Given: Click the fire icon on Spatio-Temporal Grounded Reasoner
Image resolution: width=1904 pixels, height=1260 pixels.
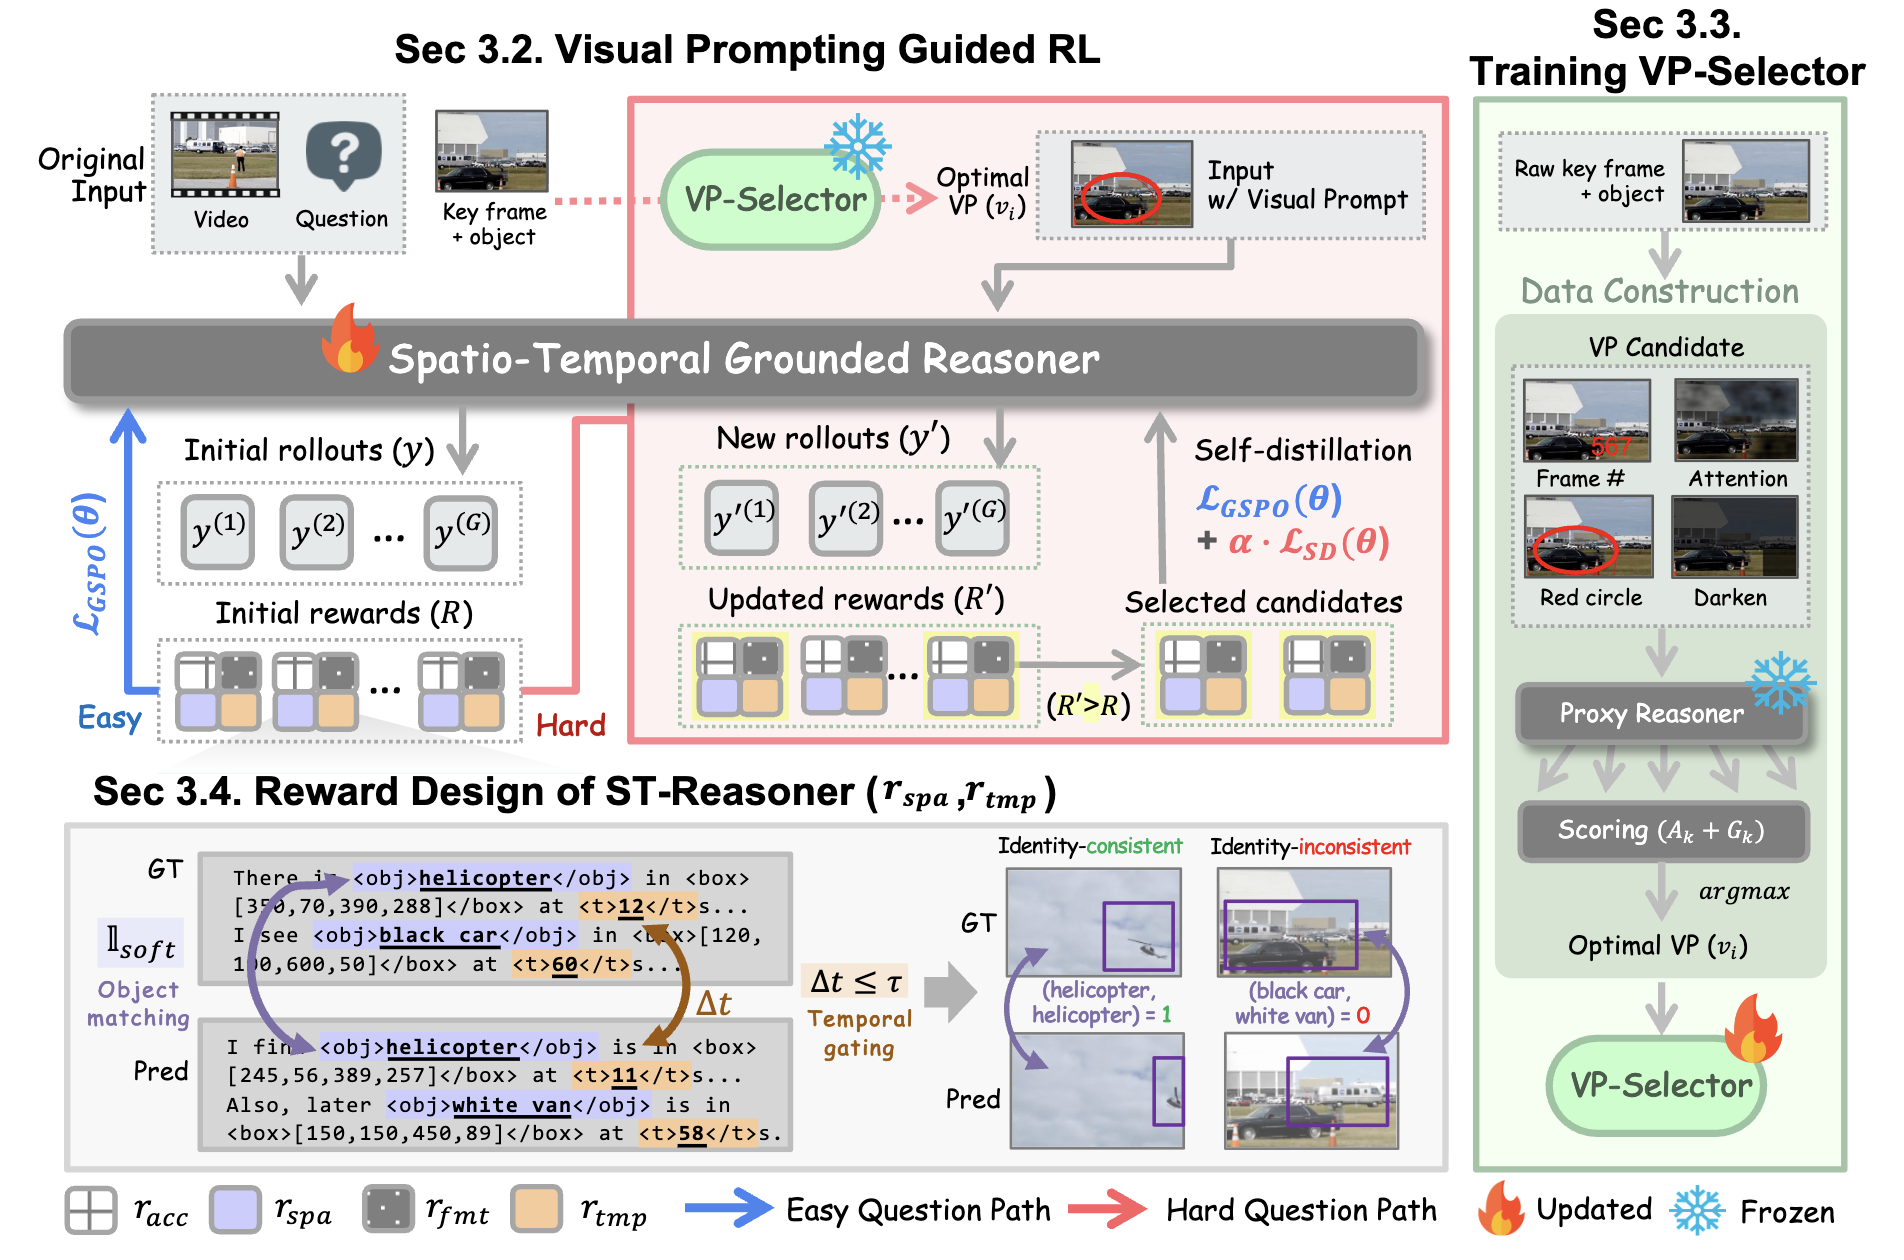Looking at the screenshot, I should click(x=349, y=340).
